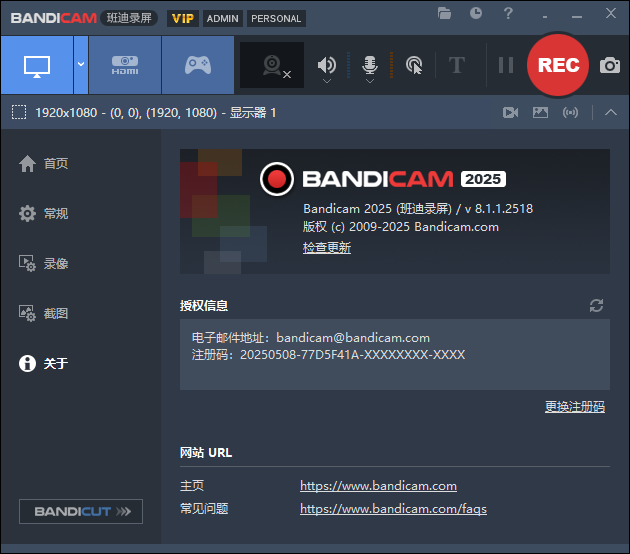The image size is (630, 554).
Task: Collapse the panel with up chevron
Action: [x=611, y=112]
